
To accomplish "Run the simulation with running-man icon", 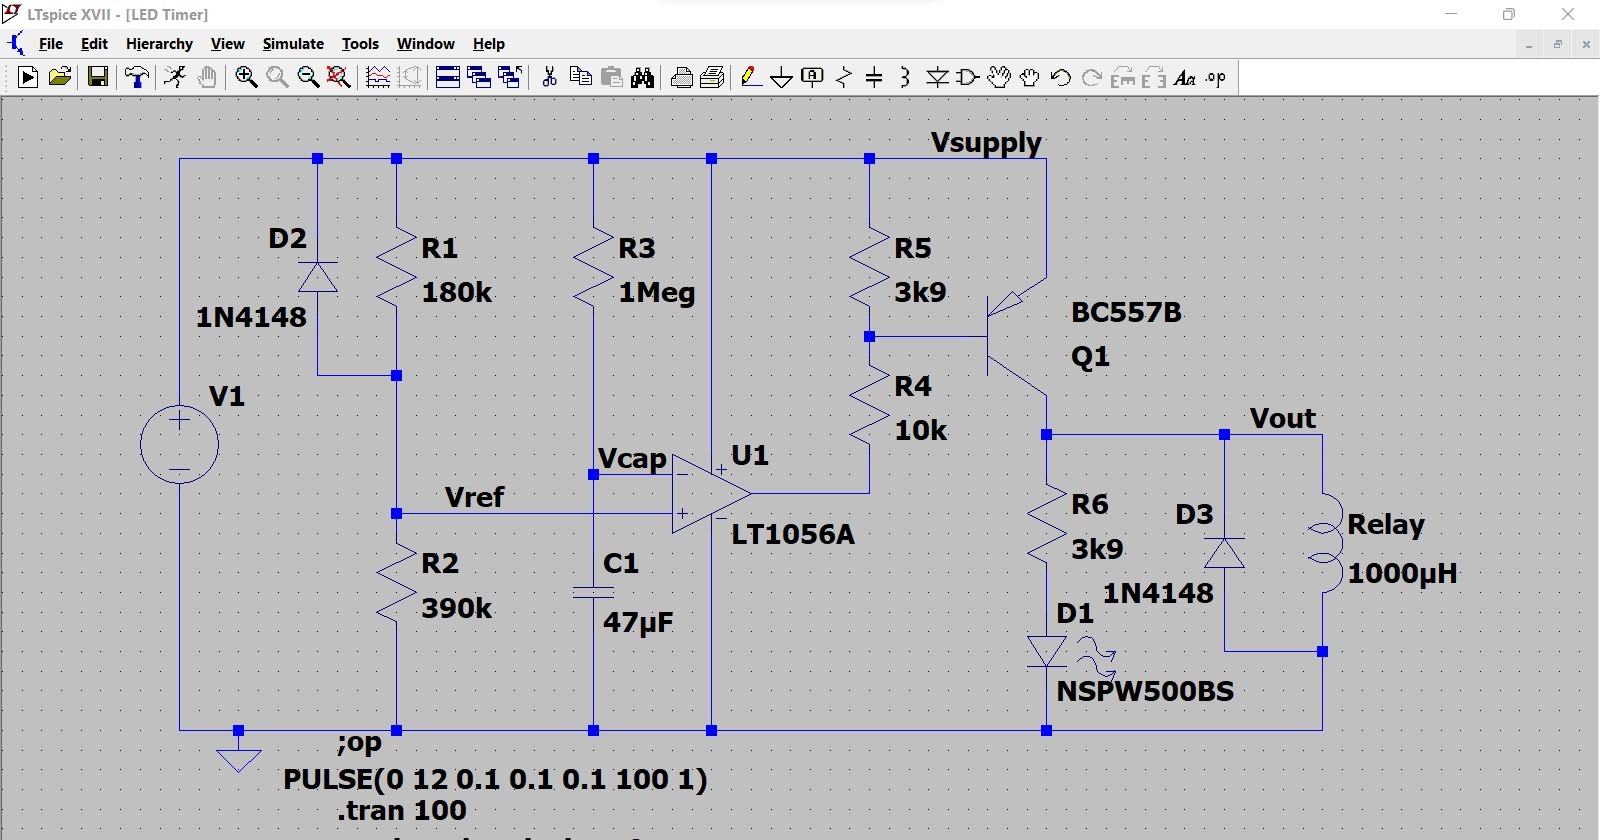I will tap(175, 77).
